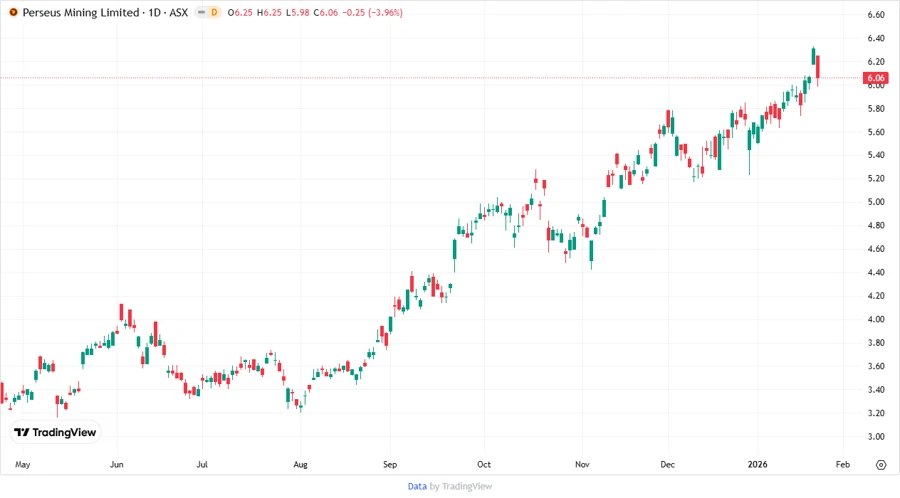This screenshot has width=900, height=498.
Task: Open the Data link below chart
Action: pyautogui.click(x=417, y=487)
